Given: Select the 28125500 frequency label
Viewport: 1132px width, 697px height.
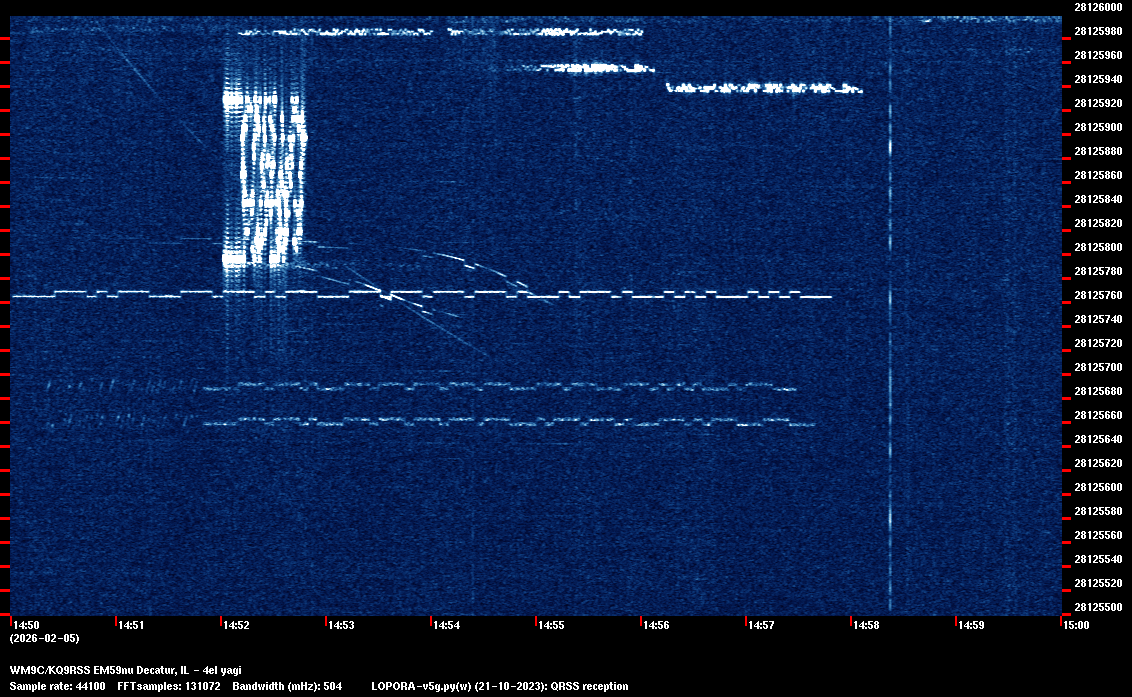Looking at the screenshot, I should [1098, 607].
